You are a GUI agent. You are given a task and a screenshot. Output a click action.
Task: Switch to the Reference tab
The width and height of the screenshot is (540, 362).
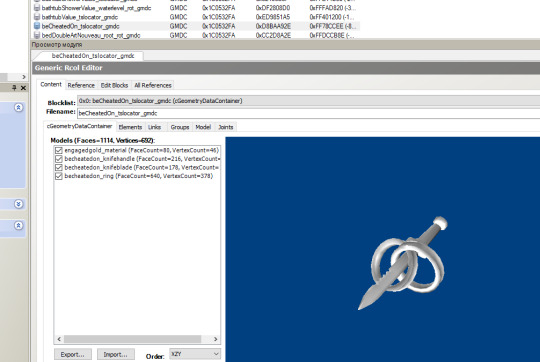81,85
